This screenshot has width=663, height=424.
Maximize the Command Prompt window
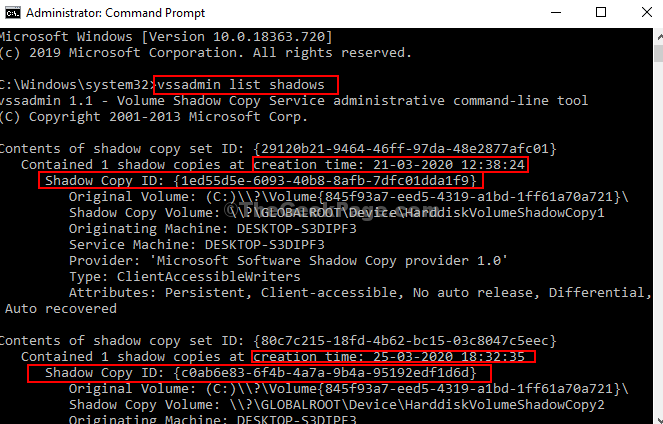click(x=599, y=13)
